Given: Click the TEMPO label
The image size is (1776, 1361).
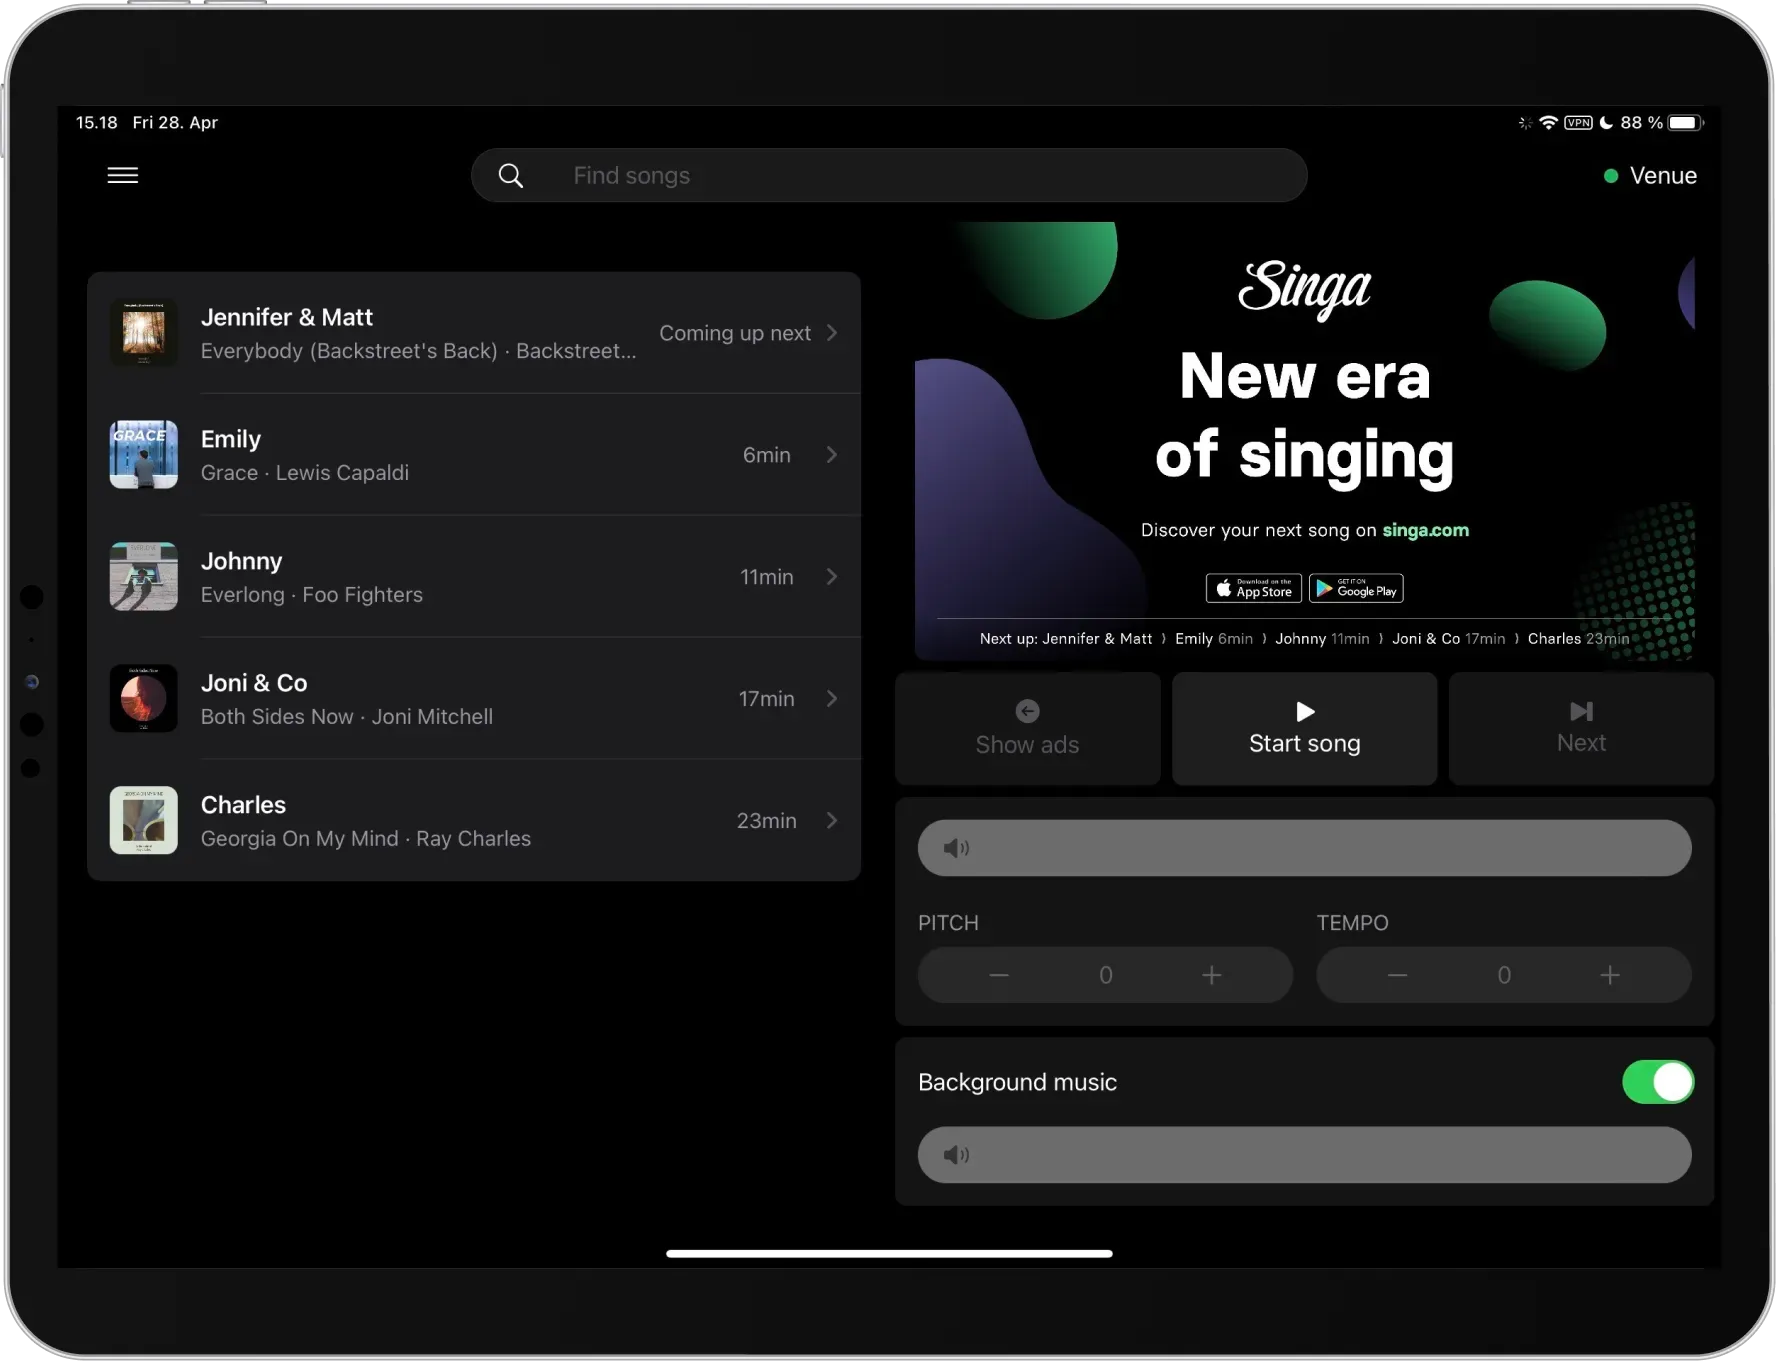Looking at the screenshot, I should click(x=1352, y=923).
